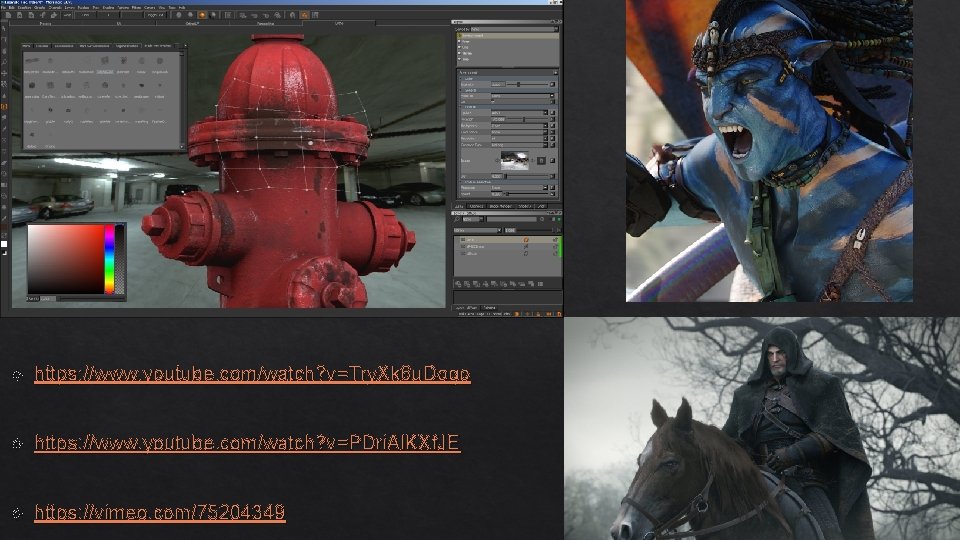Image resolution: width=960 pixels, height=540 pixels.
Task: Open the YouTube link ending PDriAlKXfJE
Action: pos(247,442)
